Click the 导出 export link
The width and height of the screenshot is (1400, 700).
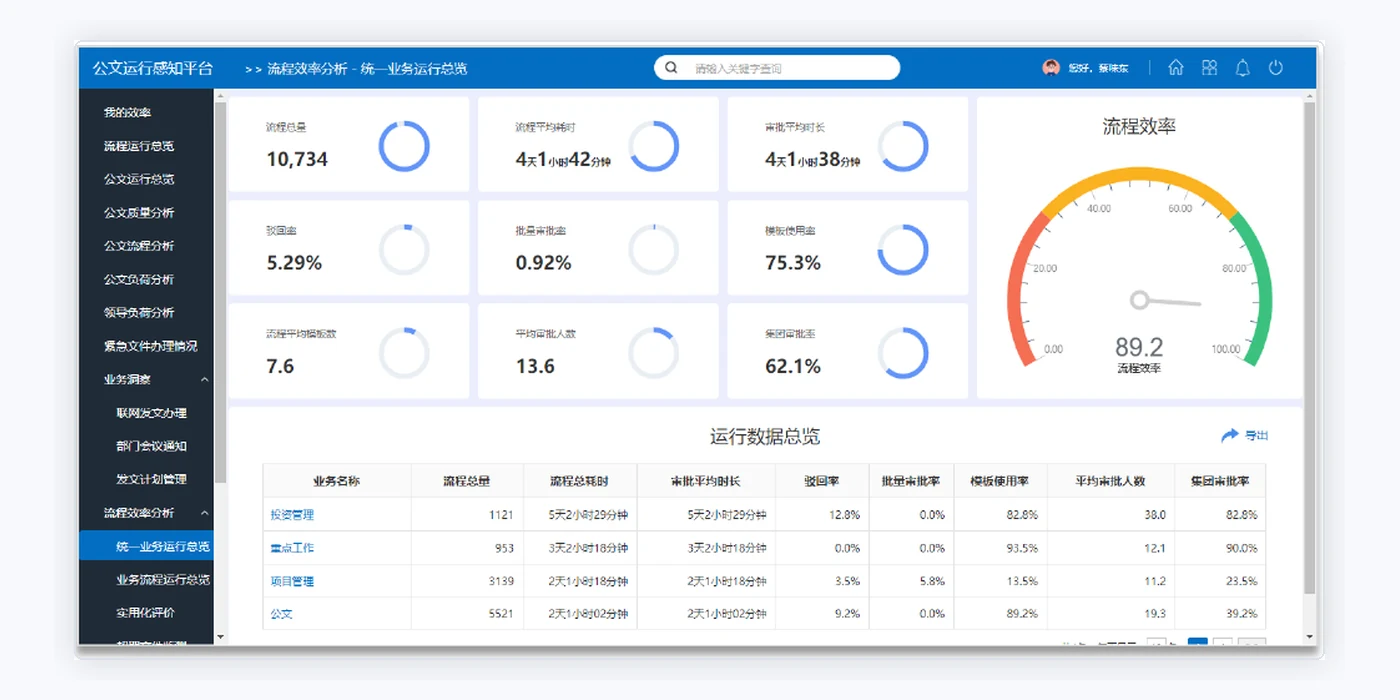[1256, 436]
